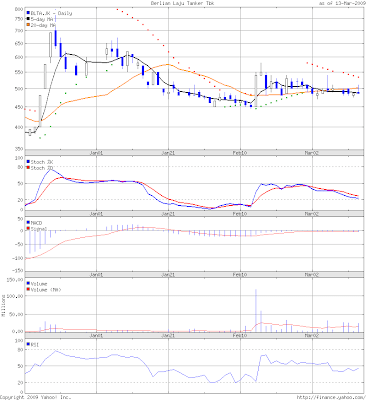The image size is (366, 400).
Task: Click the Jan21 date label under stochastic chart
Action: click(169, 213)
